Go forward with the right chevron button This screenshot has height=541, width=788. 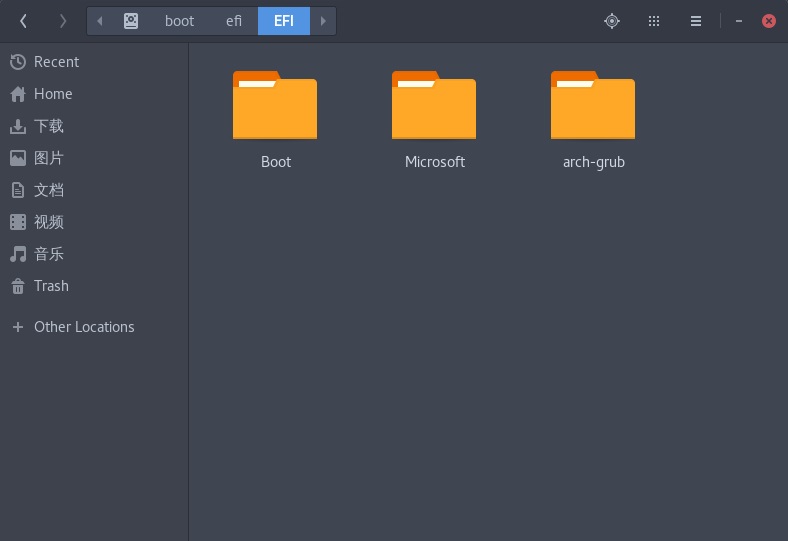63,21
